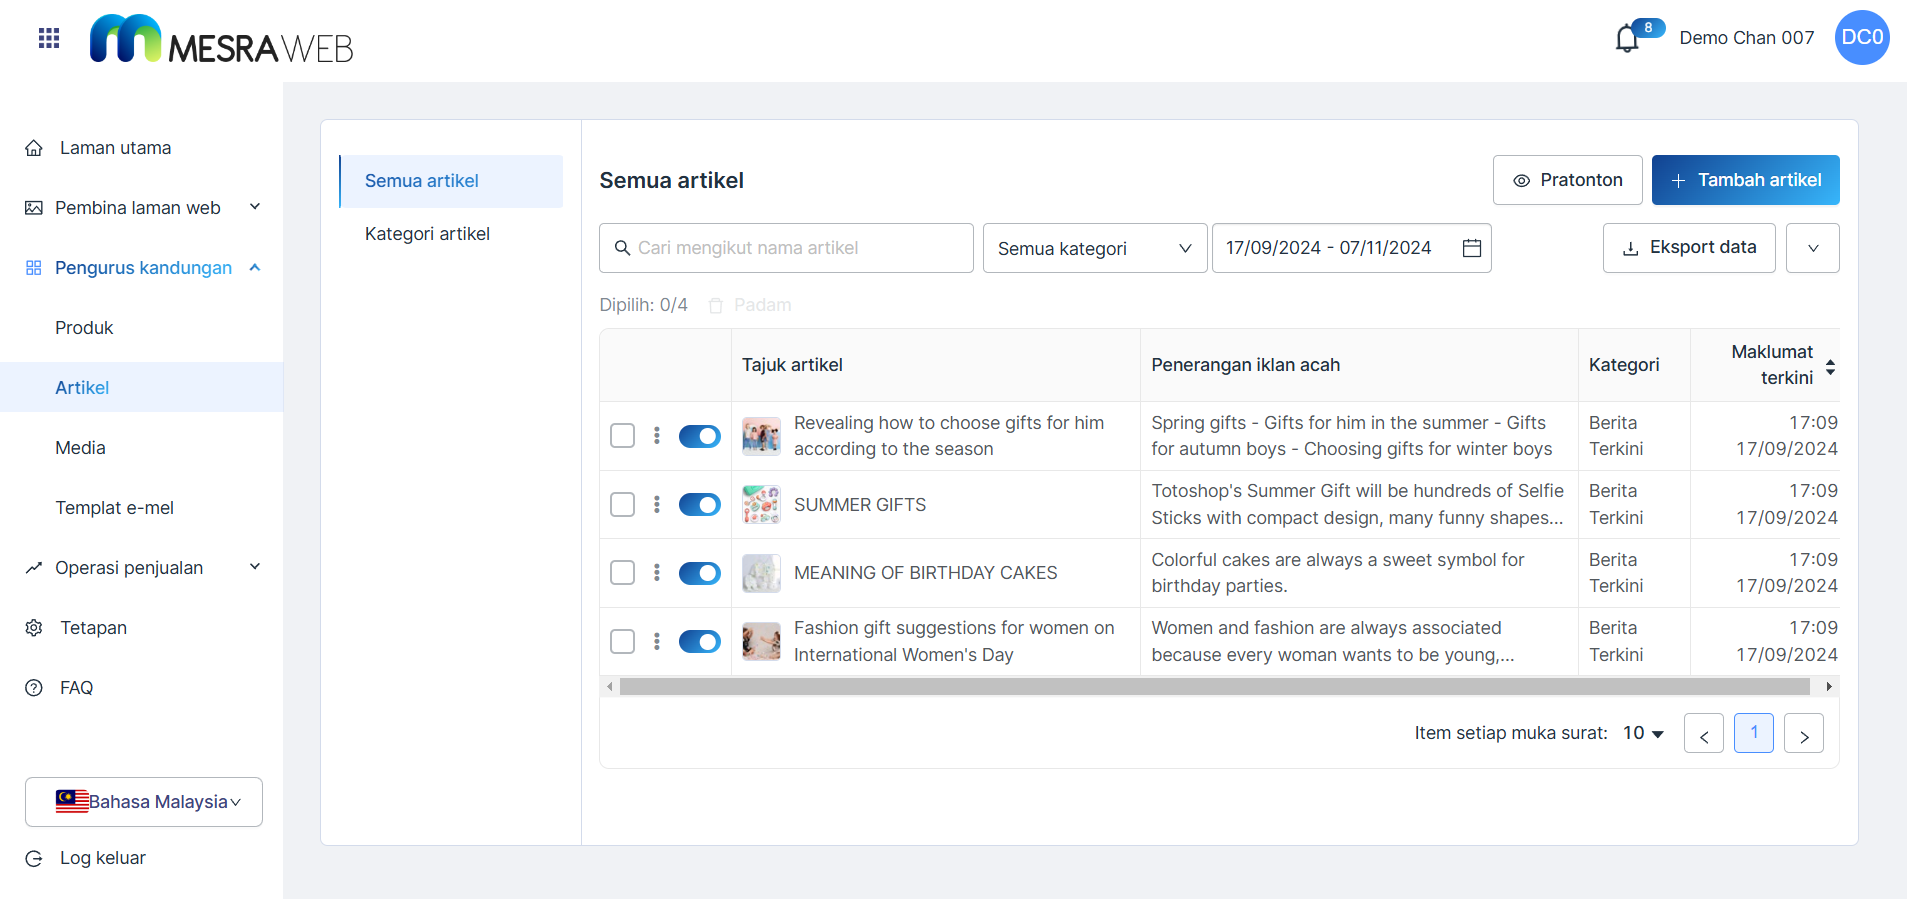Image resolution: width=1907 pixels, height=899 pixels.
Task: Select checkbox for MEANING OF BIRTHDAY CAKES
Action: 622,573
